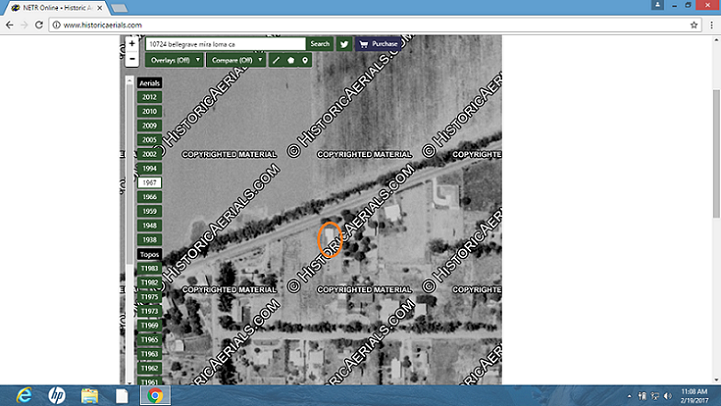Viewport: 721px width, 406px height.
Task: Select the 1966 aerial year
Action: 149,197
